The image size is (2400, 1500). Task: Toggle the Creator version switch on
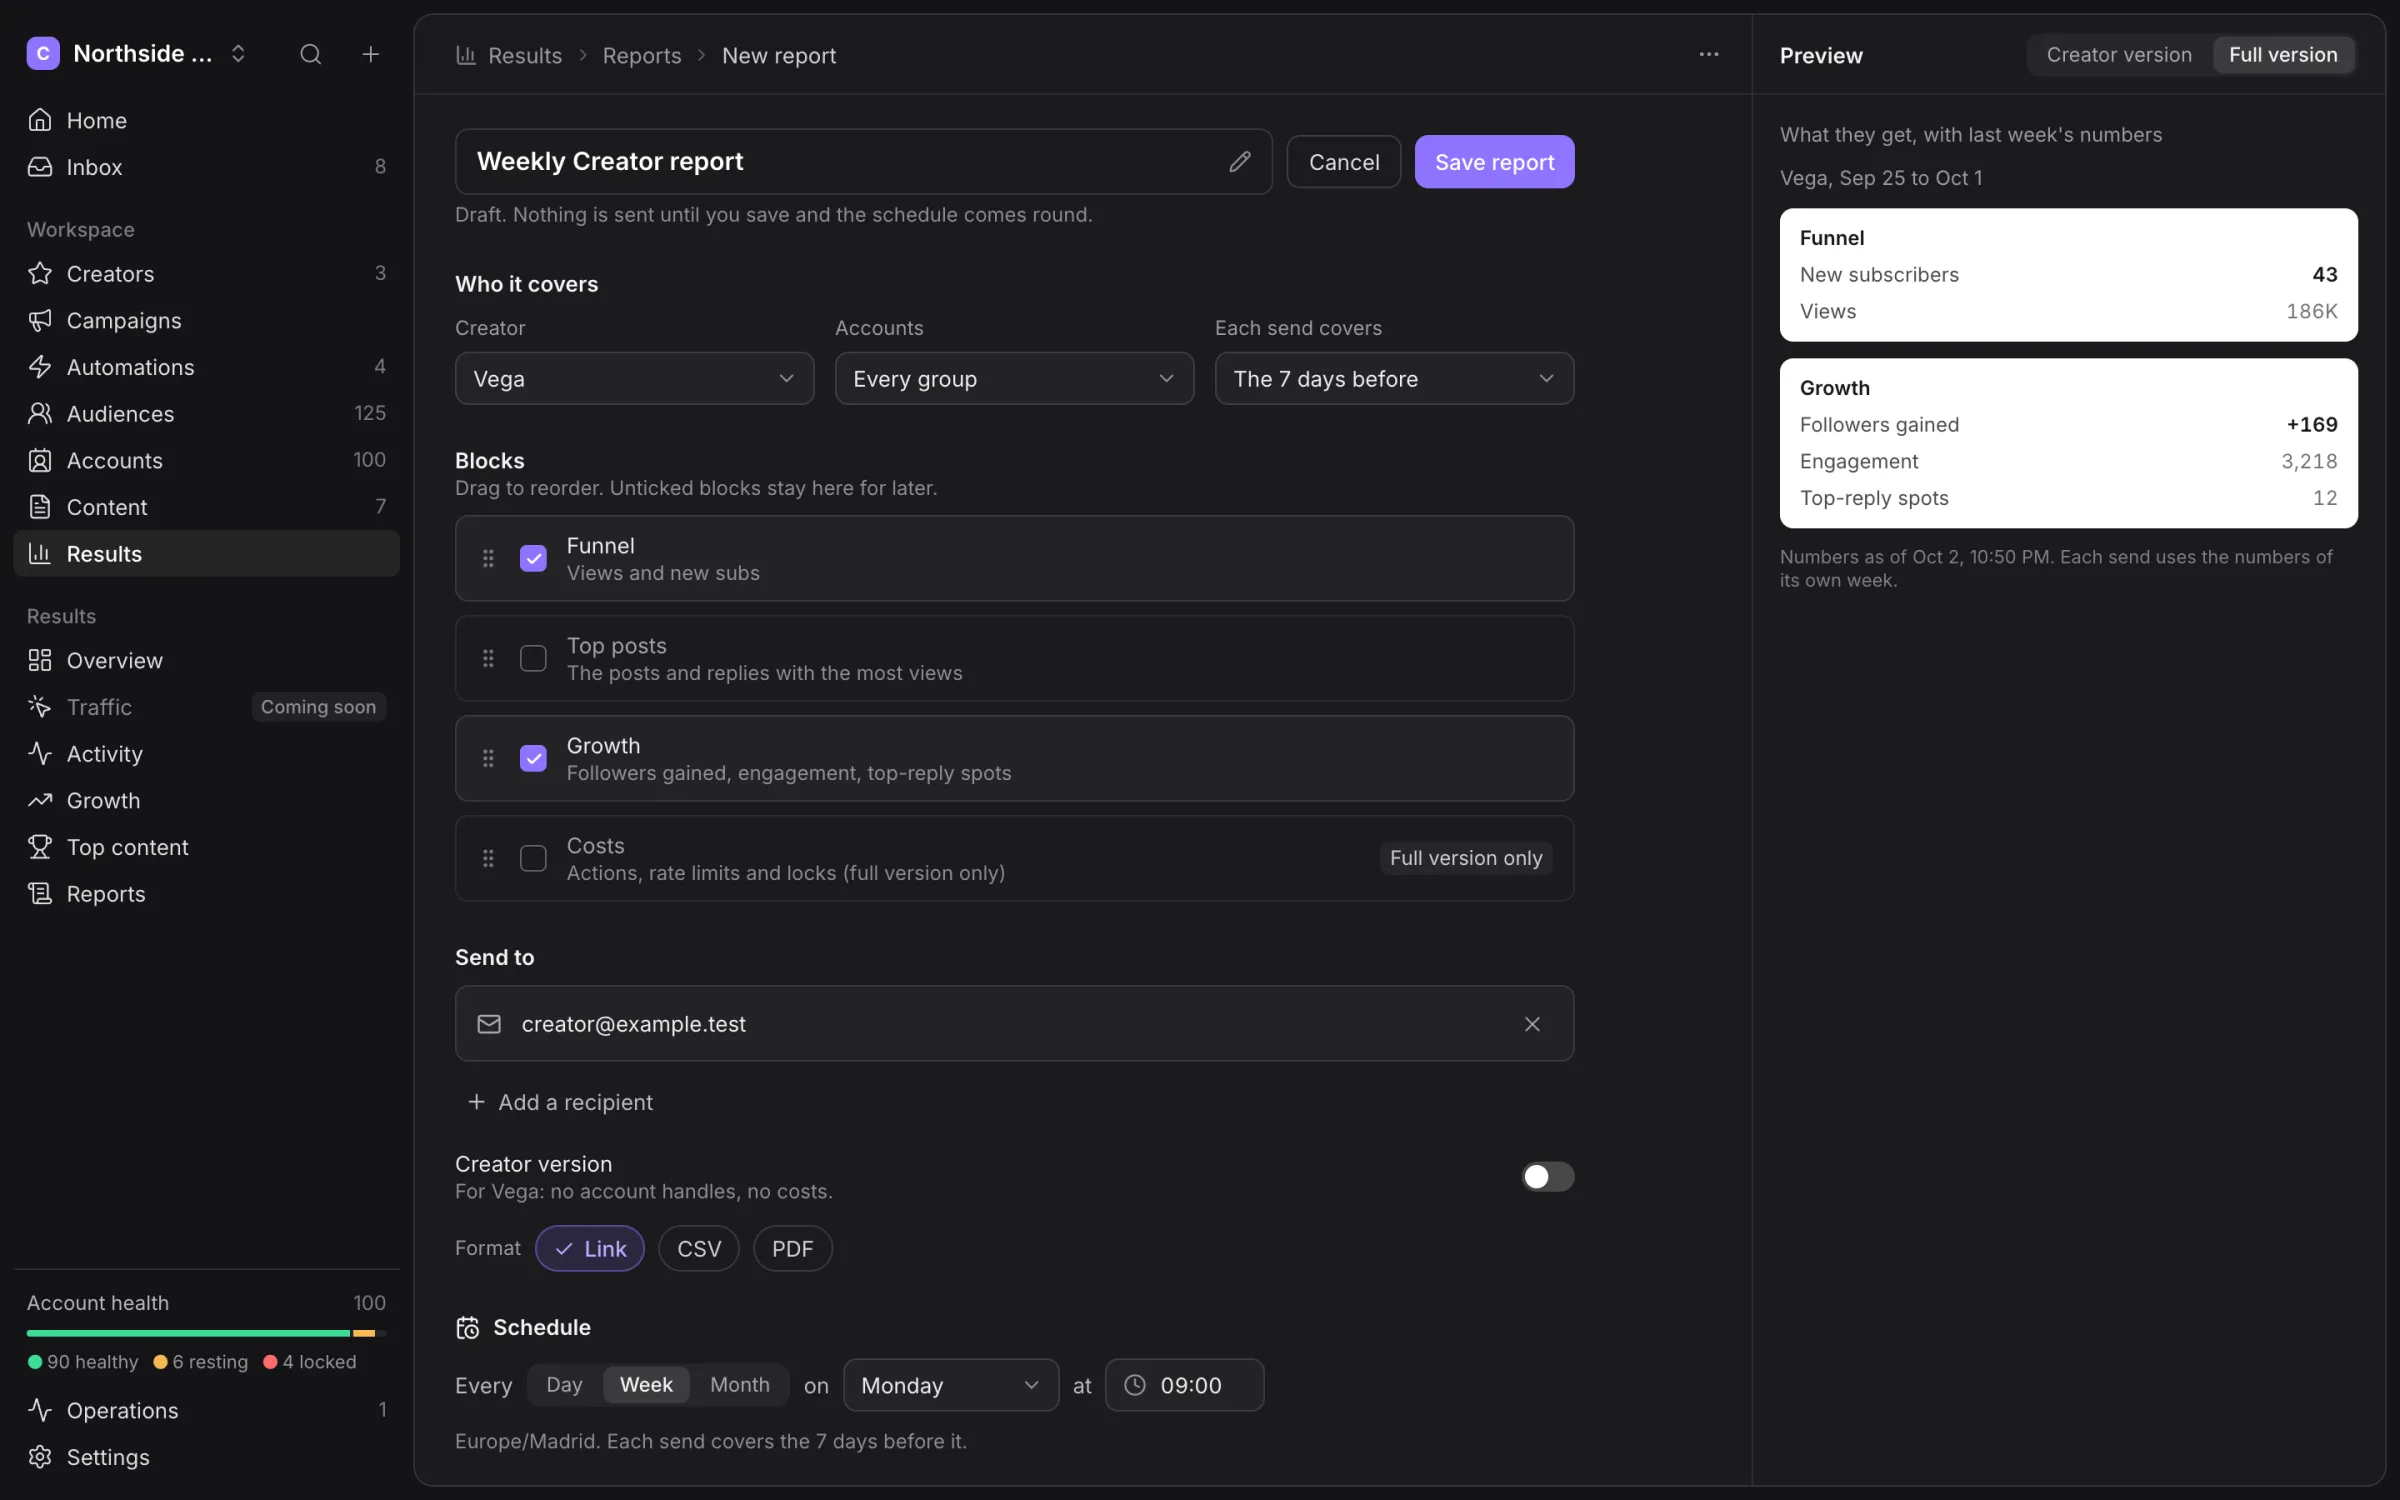(1547, 1176)
